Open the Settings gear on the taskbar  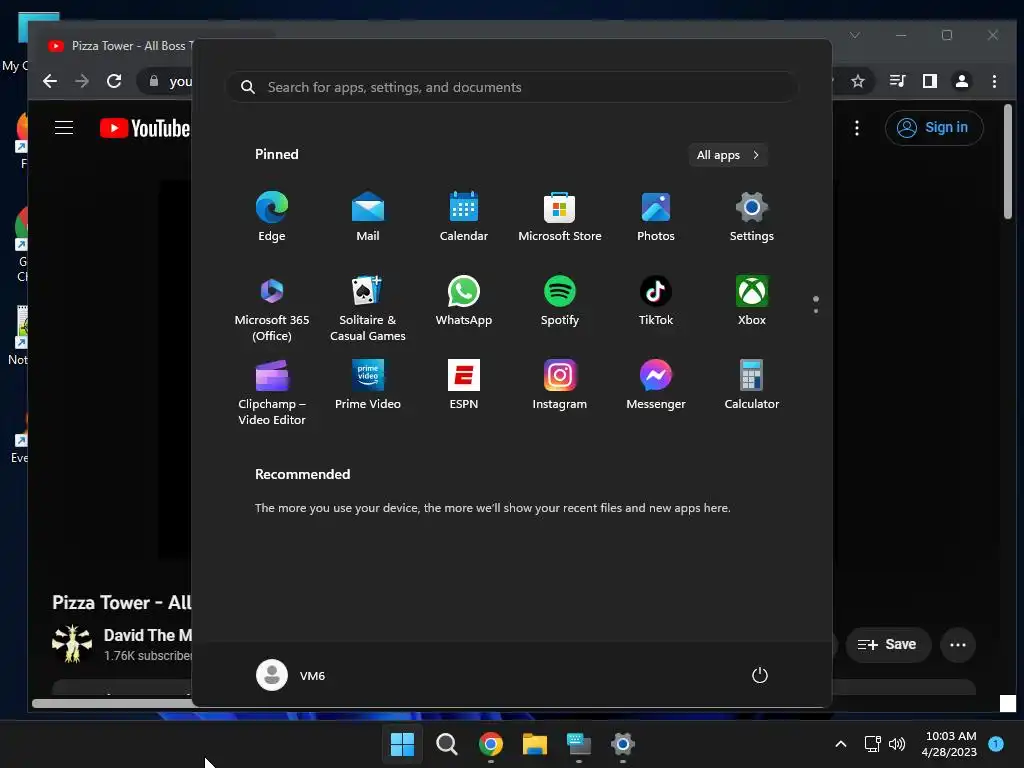tap(622, 743)
